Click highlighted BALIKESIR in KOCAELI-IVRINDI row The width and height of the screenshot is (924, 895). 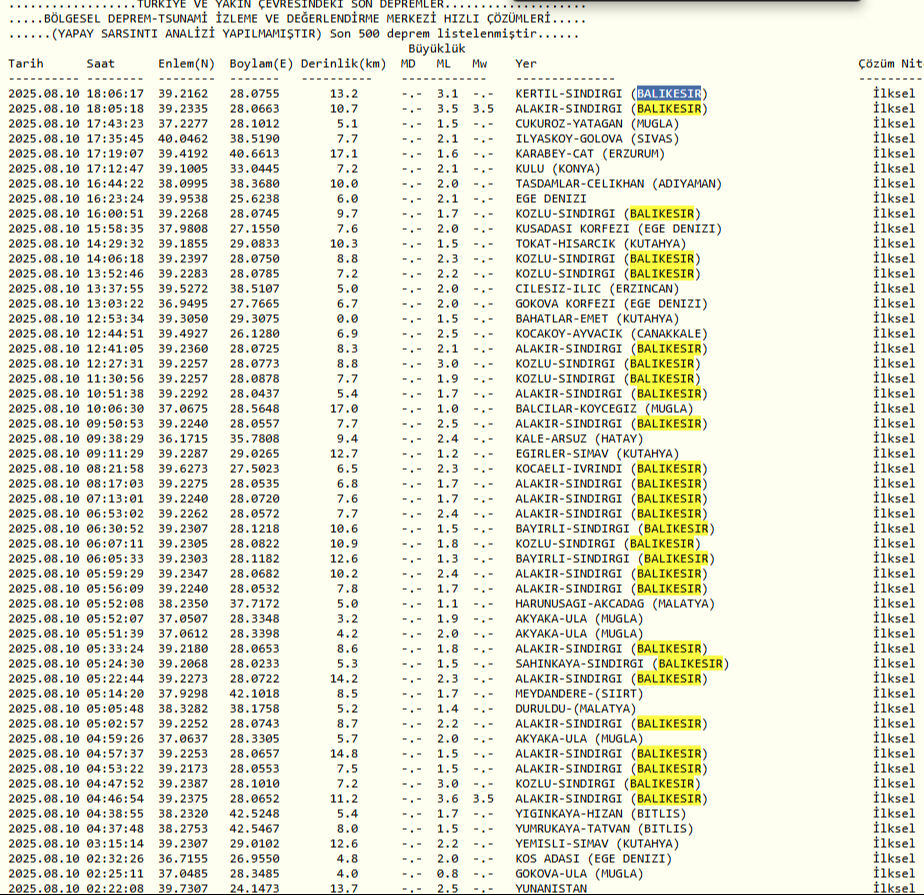pyautogui.click(x=669, y=468)
